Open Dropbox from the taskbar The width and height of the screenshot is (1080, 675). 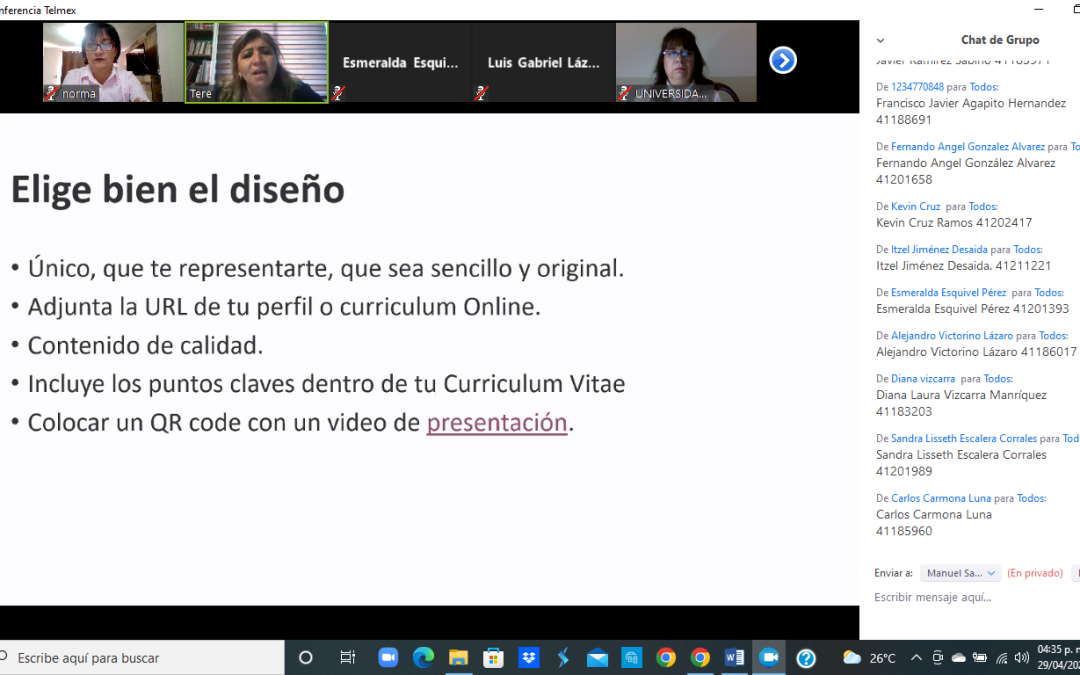[x=528, y=658]
